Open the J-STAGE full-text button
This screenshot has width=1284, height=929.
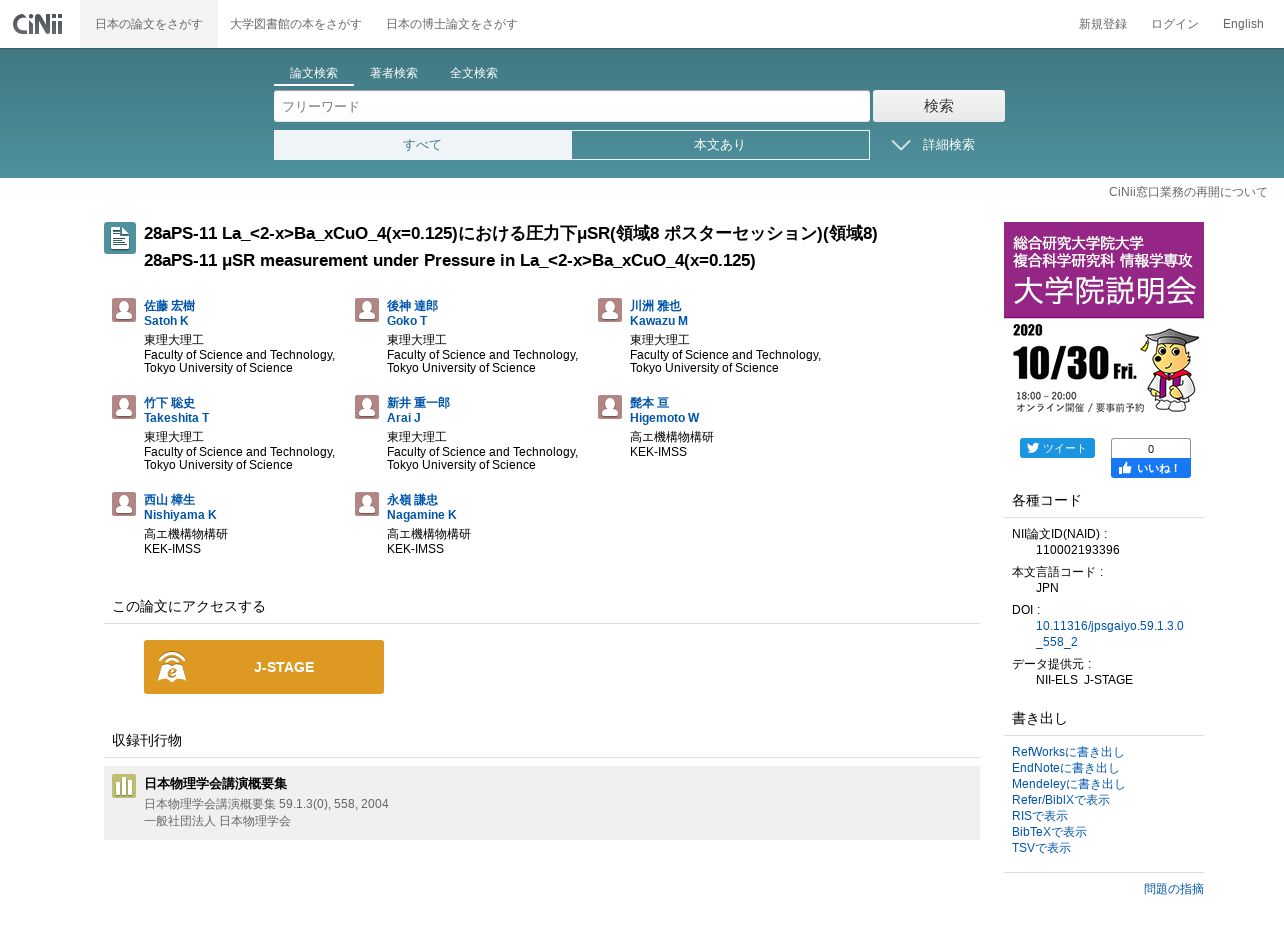[x=264, y=667]
